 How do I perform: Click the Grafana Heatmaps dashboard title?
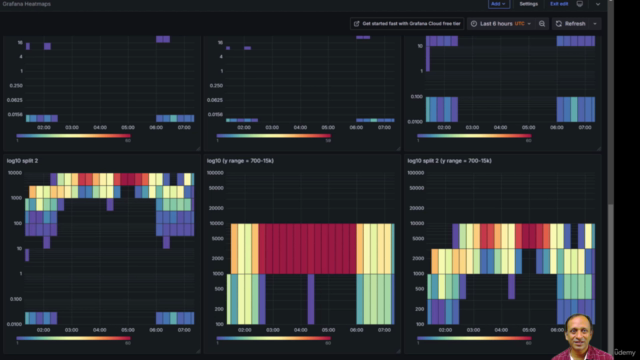pyautogui.click(x=27, y=4)
